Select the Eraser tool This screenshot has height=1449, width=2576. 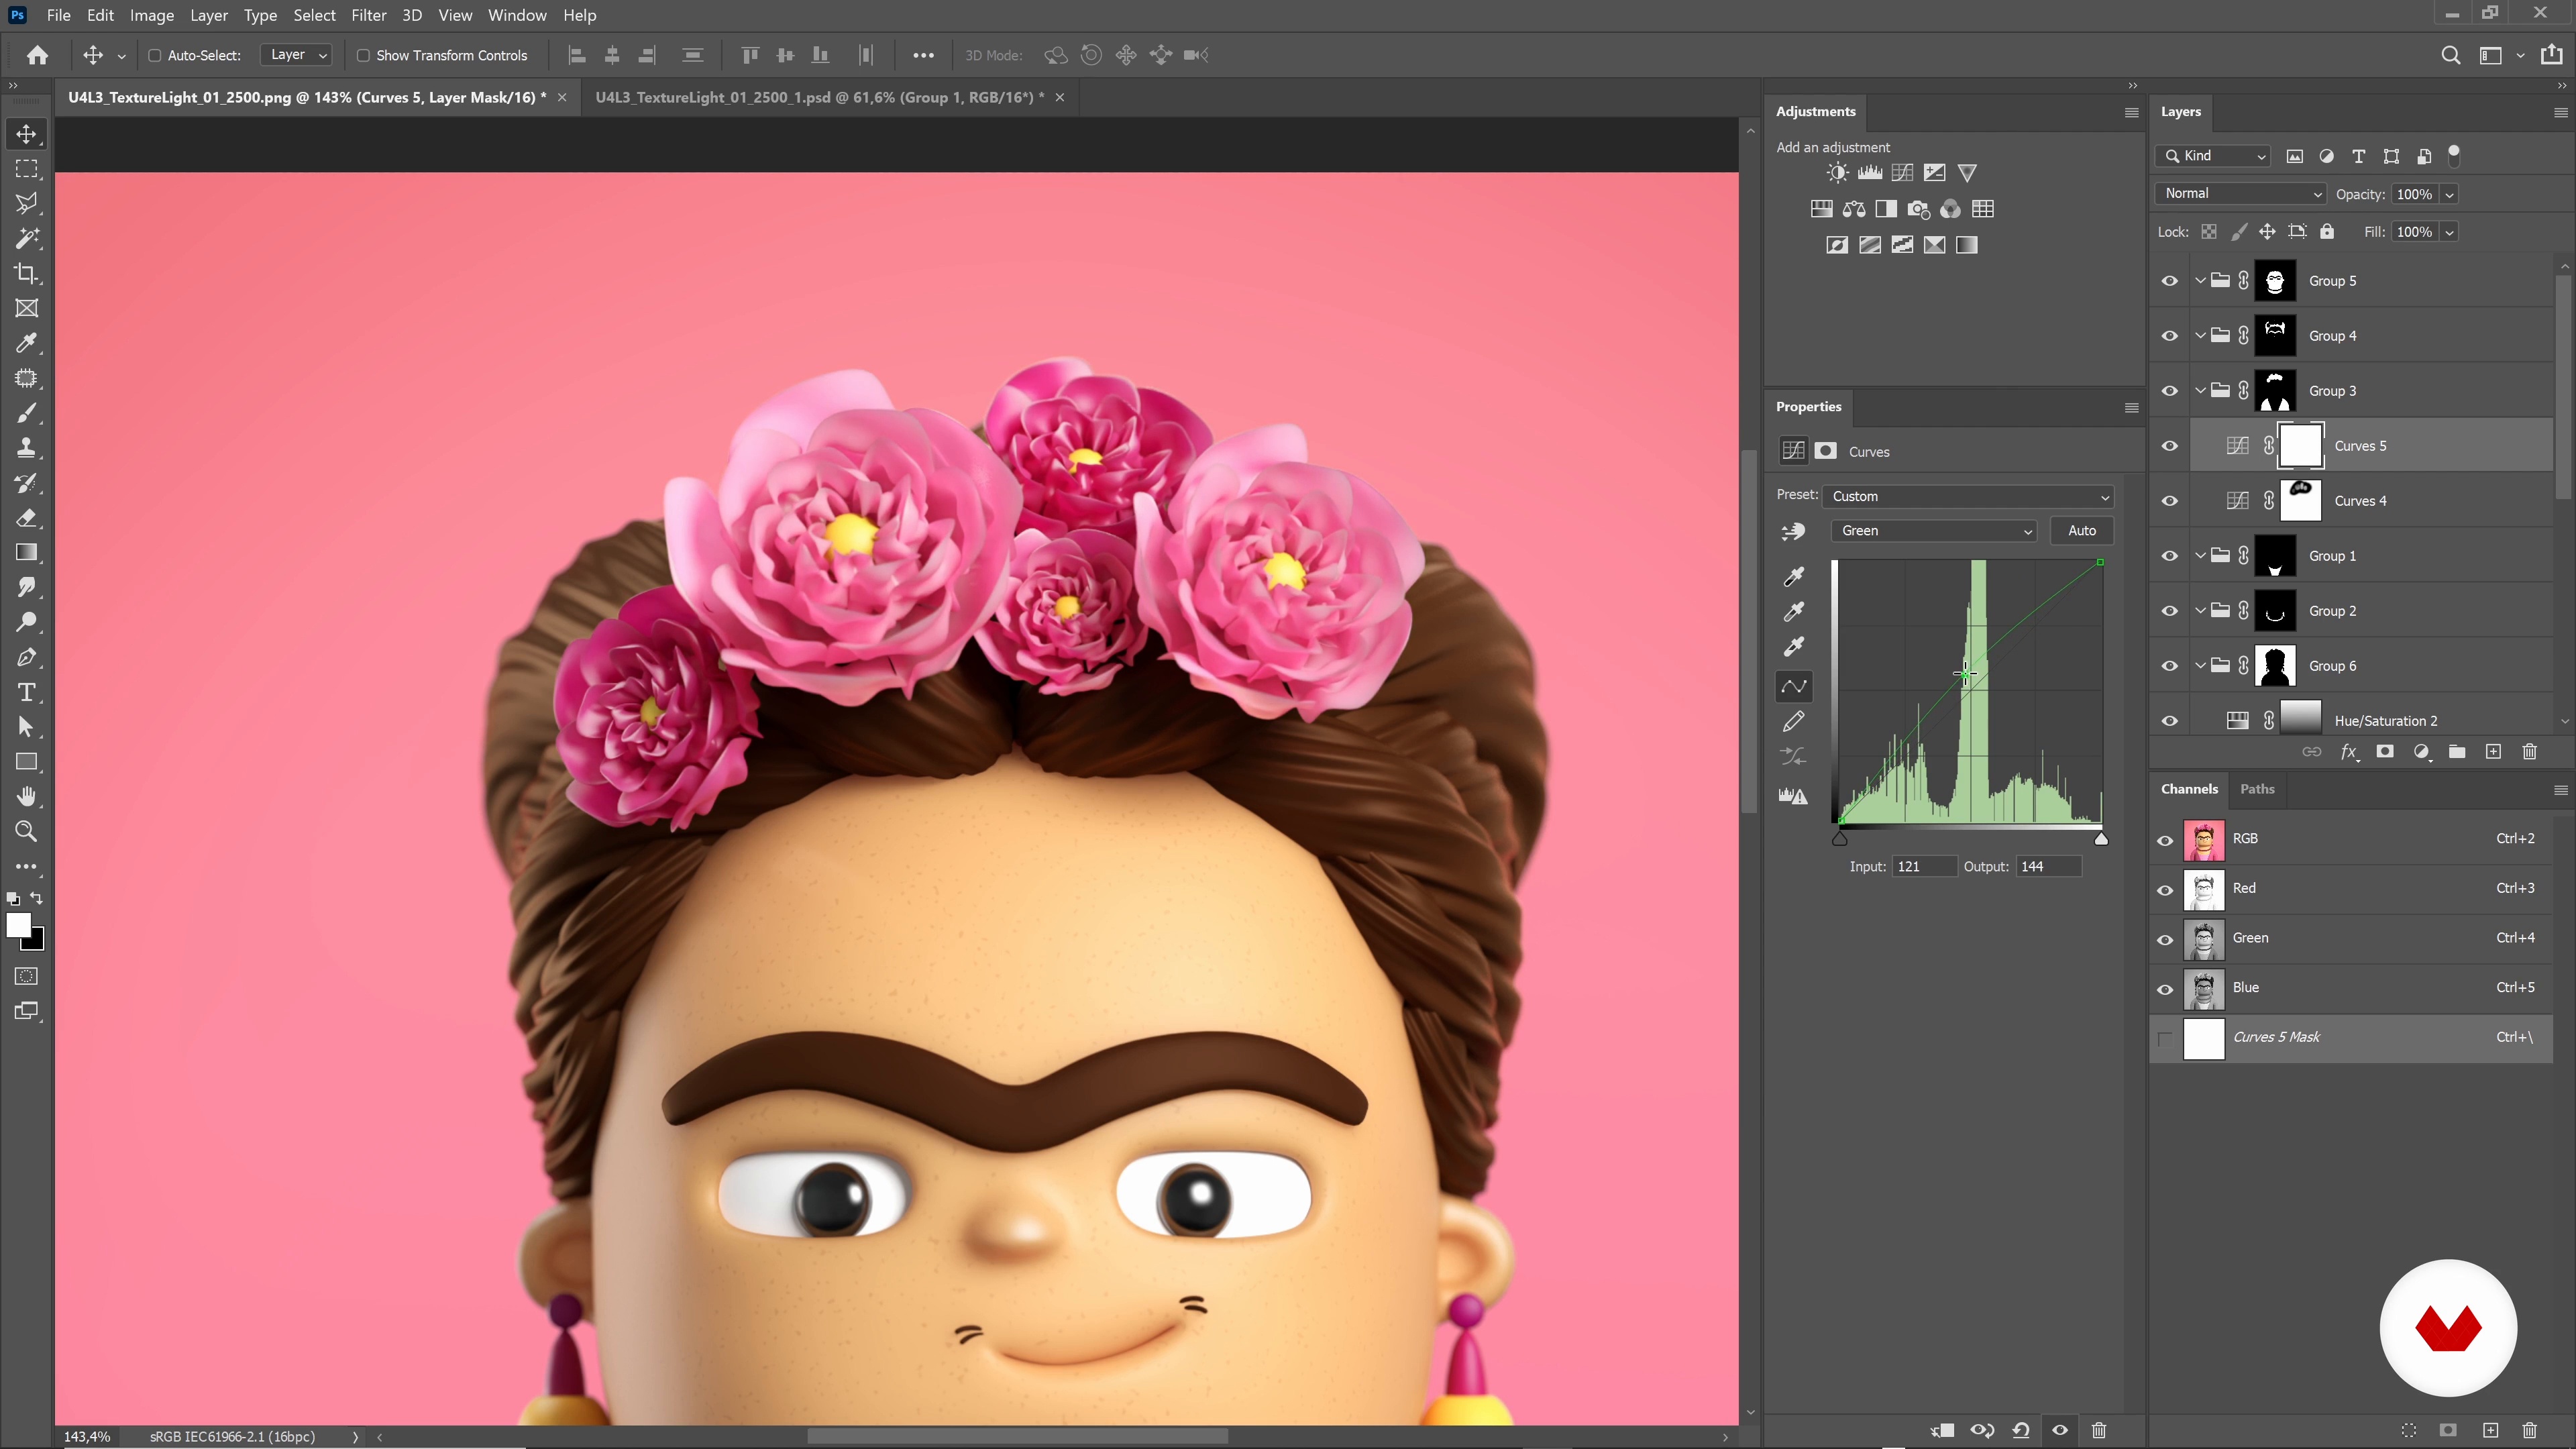pos(27,518)
